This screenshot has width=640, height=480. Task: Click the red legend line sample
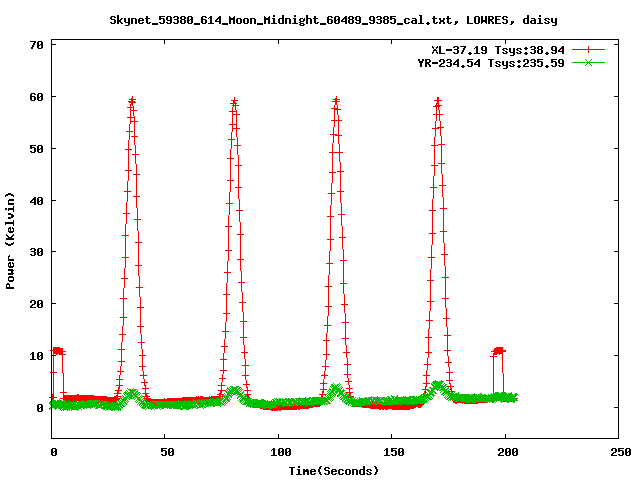click(x=588, y=50)
